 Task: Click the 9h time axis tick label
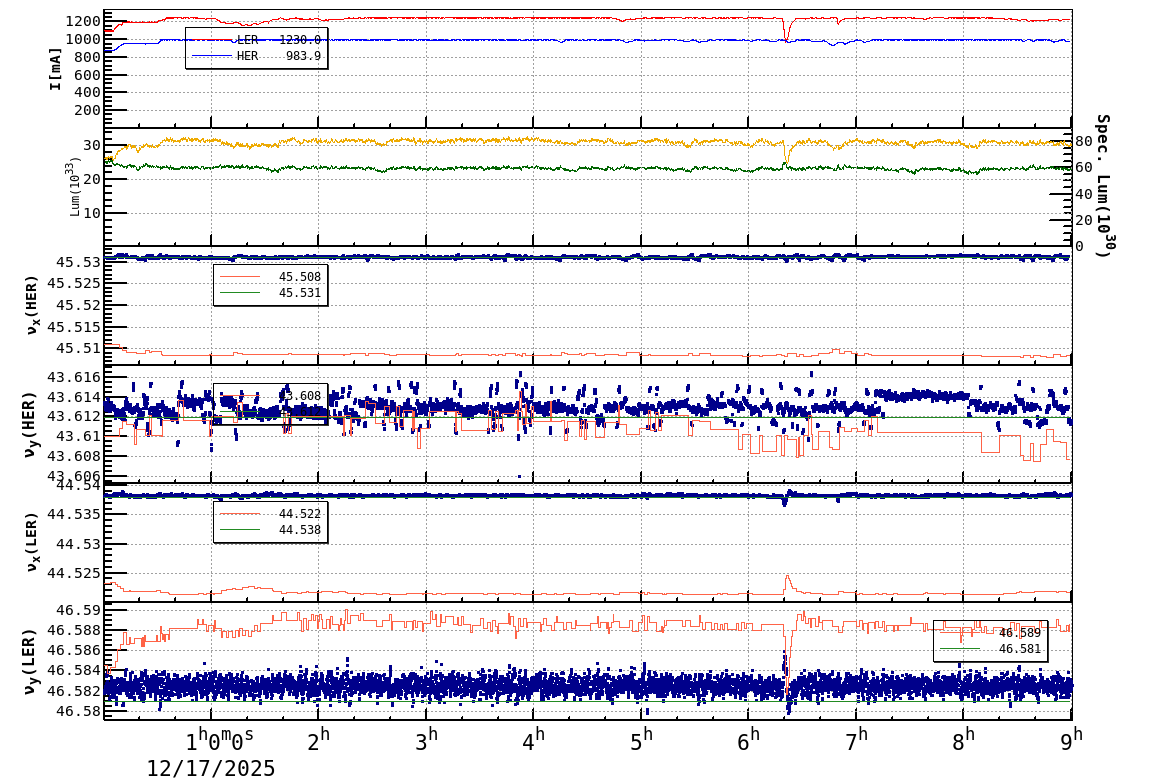pos(1071,741)
